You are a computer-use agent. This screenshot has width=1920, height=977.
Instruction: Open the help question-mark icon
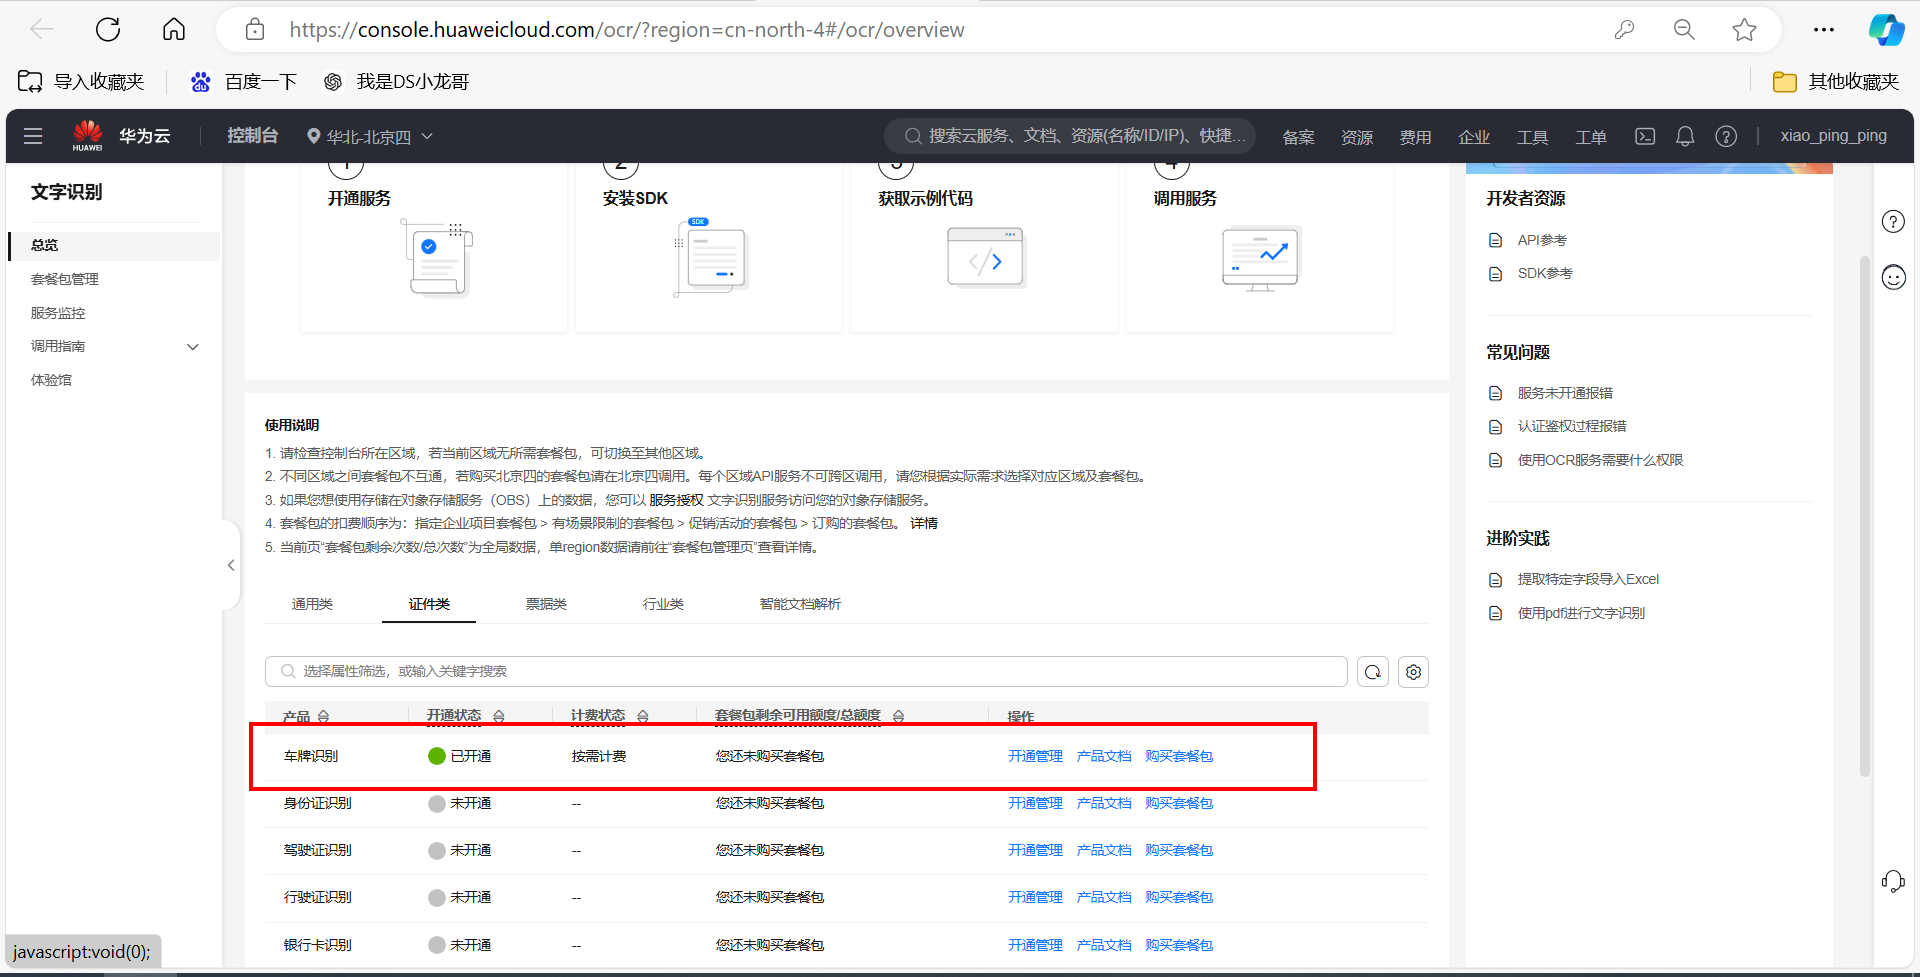point(1726,136)
